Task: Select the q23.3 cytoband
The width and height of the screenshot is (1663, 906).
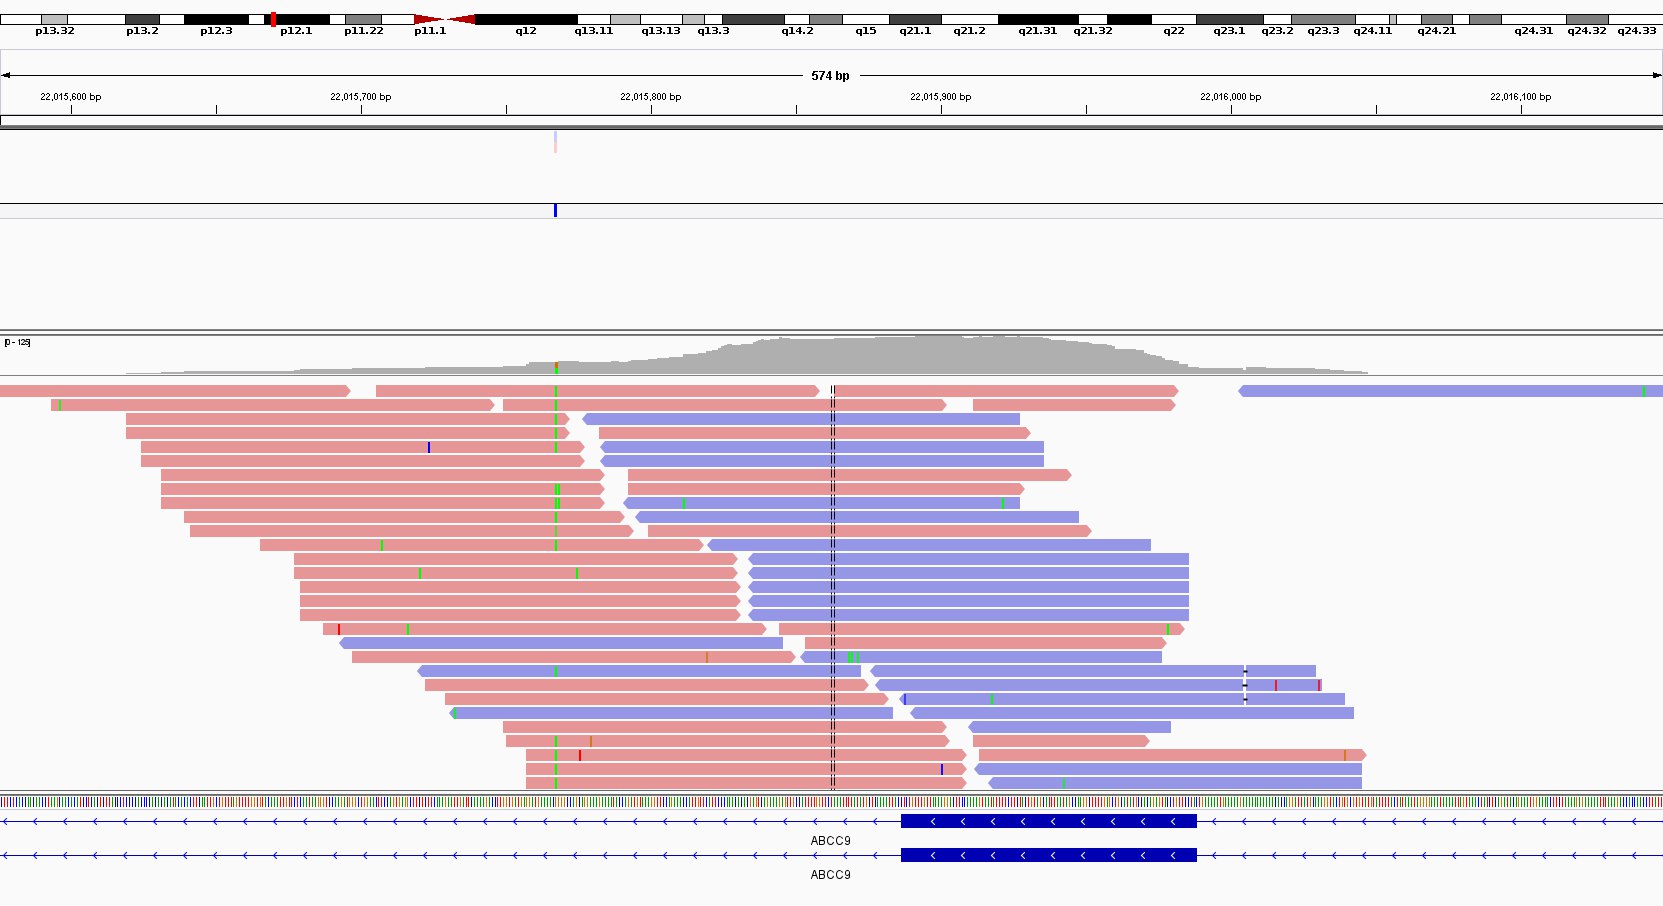Action: coord(1323,19)
